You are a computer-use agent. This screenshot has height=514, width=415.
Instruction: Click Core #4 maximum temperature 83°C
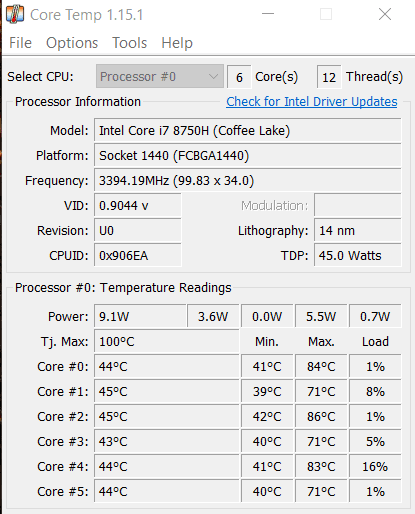321,467
